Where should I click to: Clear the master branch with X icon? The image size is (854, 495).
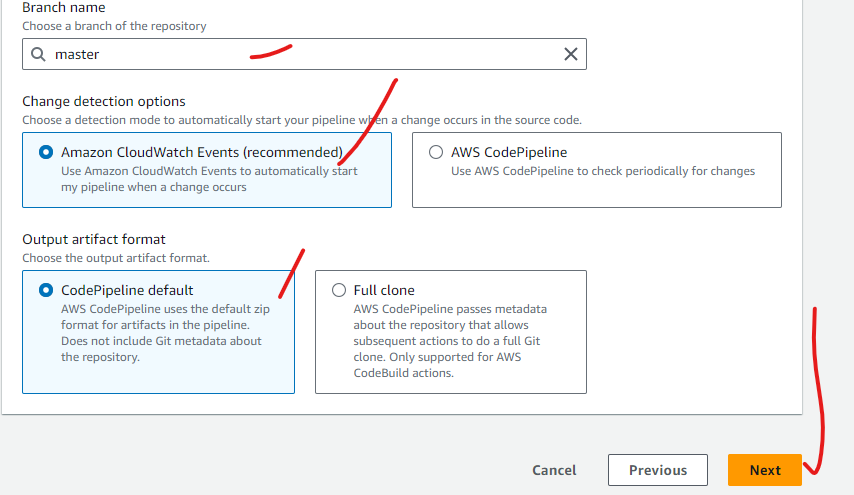pos(571,54)
